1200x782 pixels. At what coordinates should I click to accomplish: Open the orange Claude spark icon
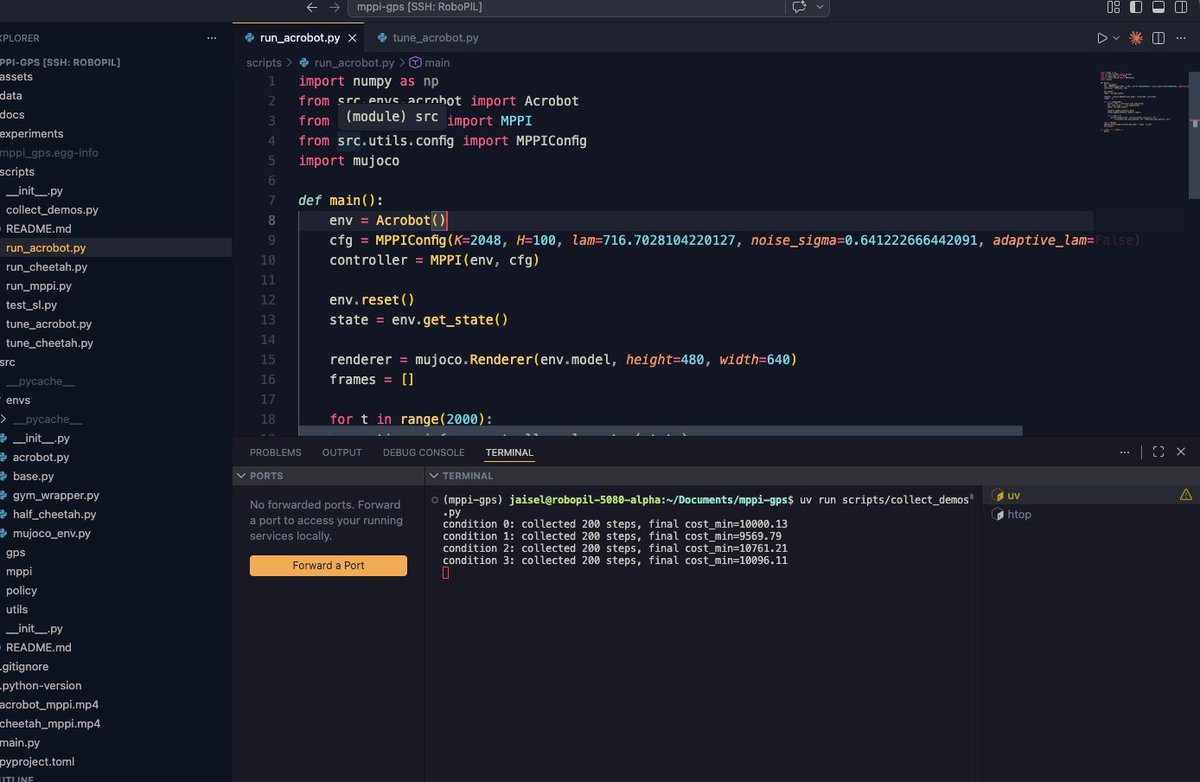1136,38
